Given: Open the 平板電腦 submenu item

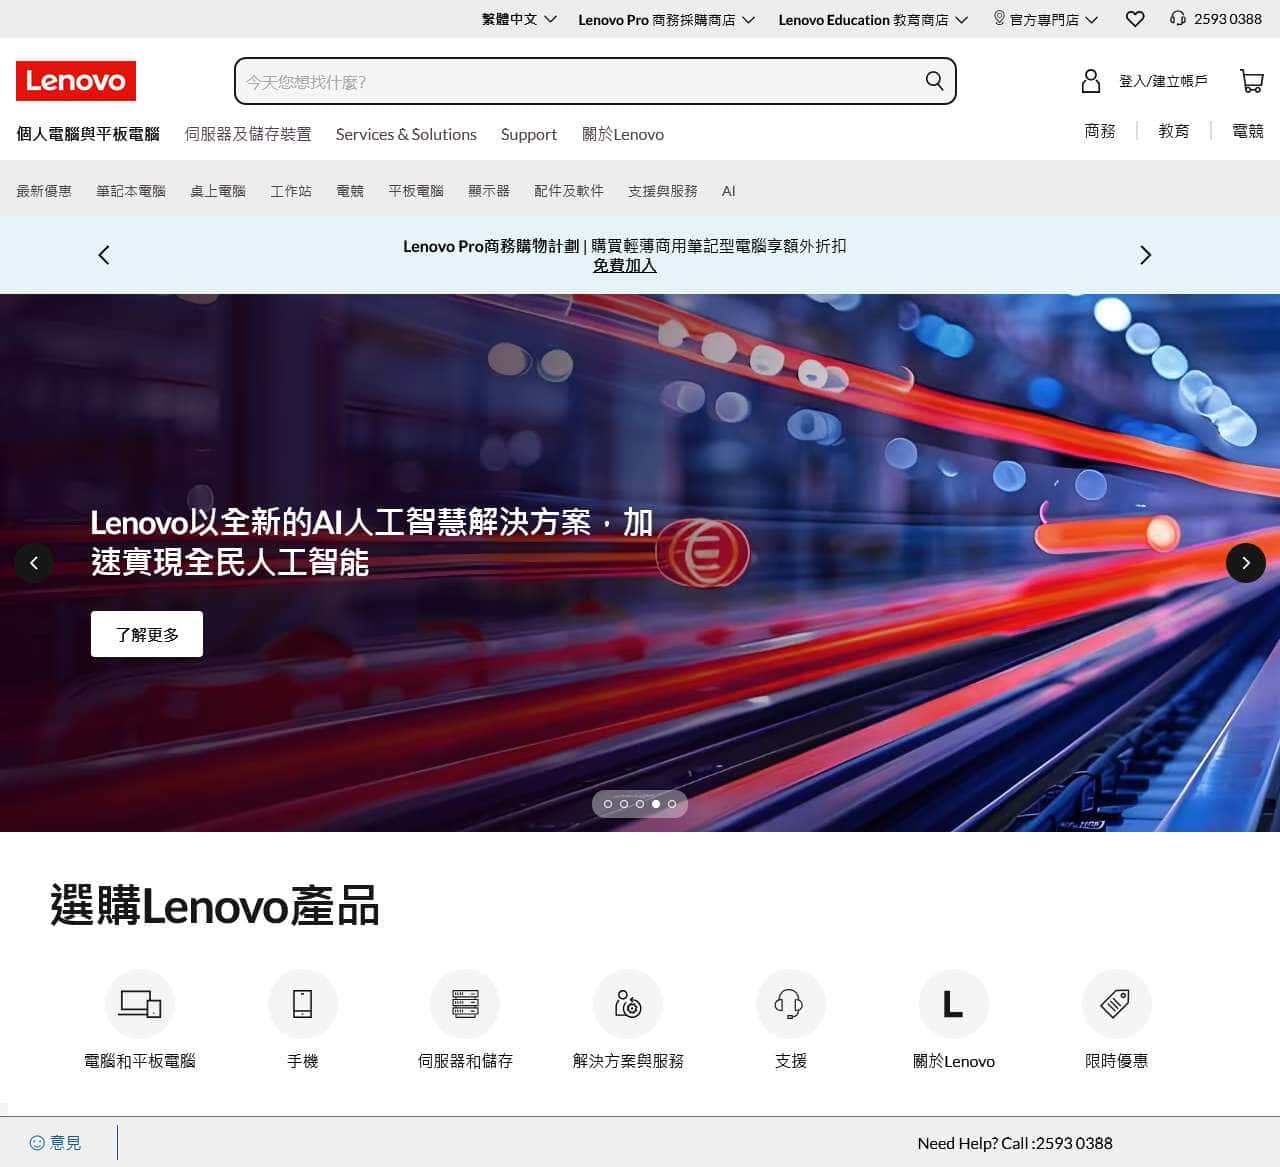Looking at the screenshot, I should coord(416,191).
